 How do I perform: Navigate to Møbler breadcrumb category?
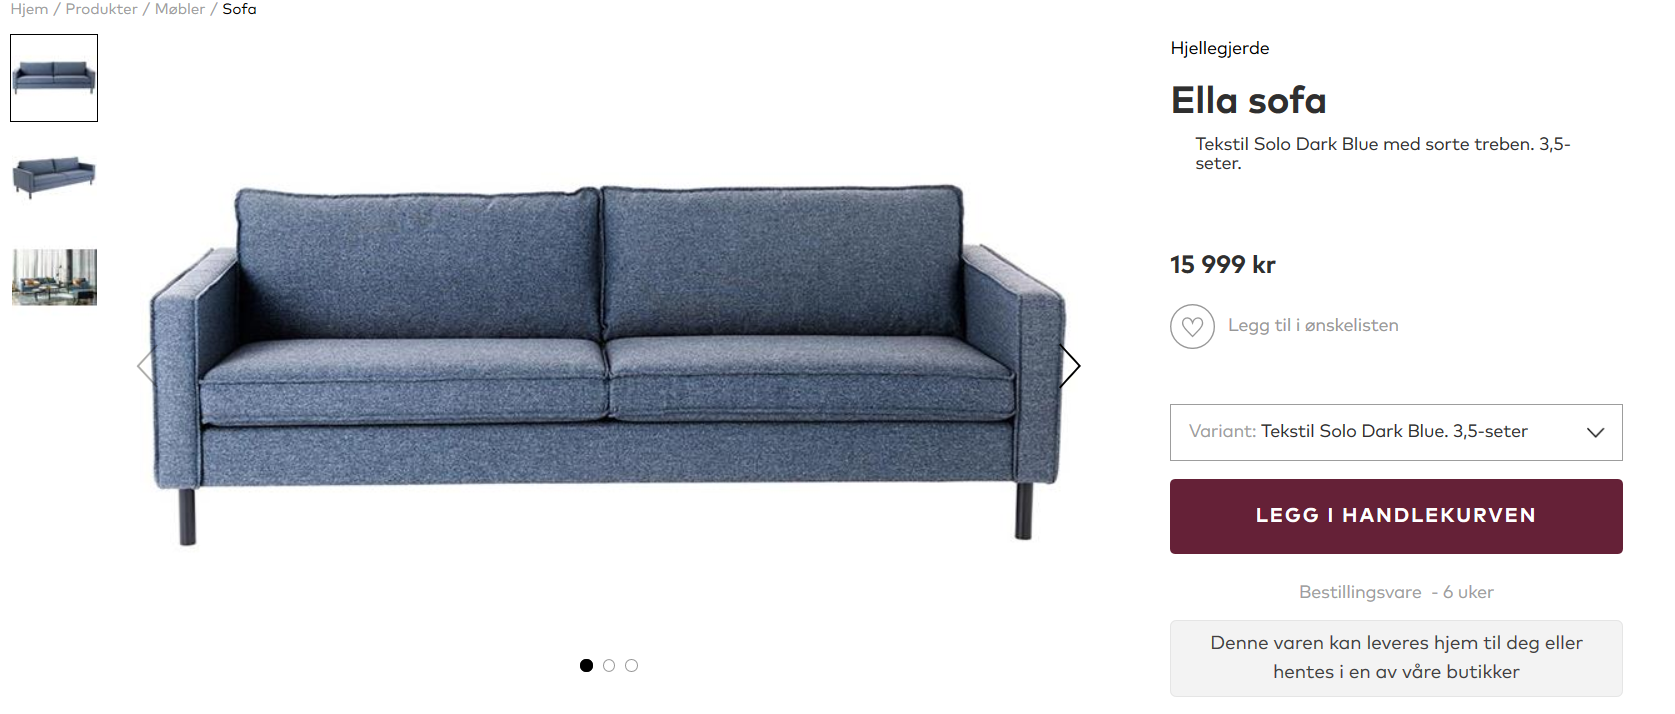180,9
